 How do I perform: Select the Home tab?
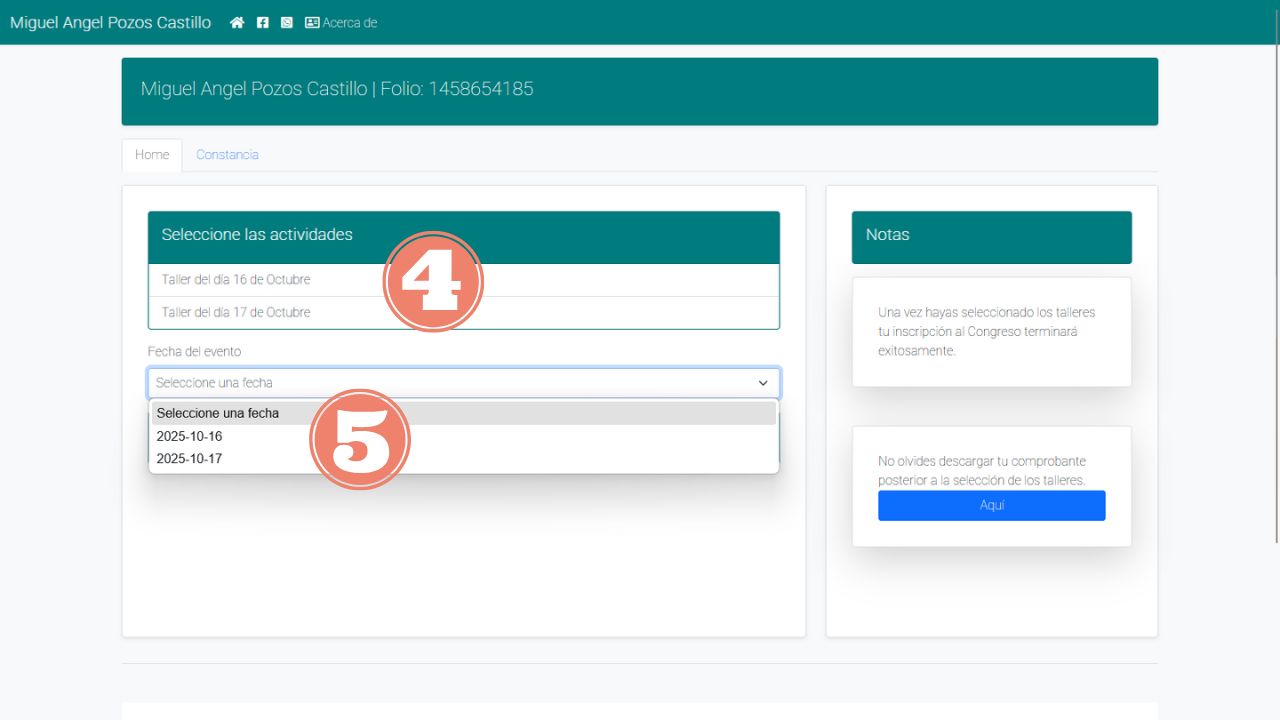152,155
